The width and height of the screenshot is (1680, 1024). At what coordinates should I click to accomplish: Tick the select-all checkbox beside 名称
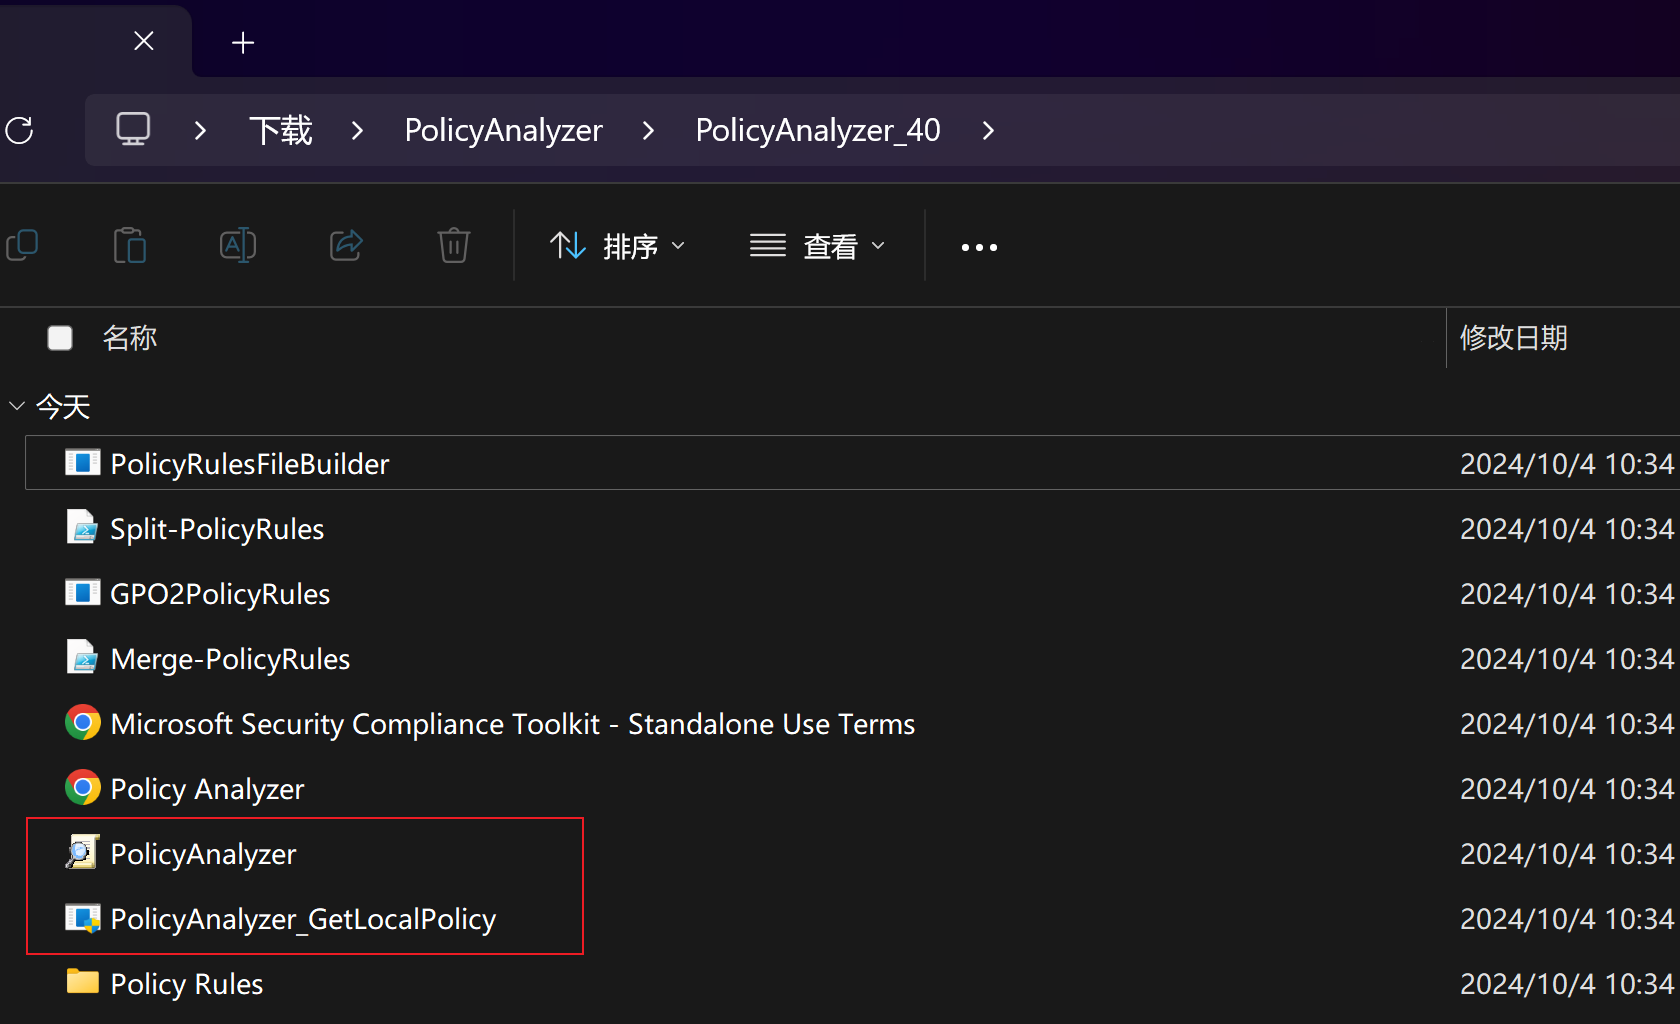tap(60, 338)
